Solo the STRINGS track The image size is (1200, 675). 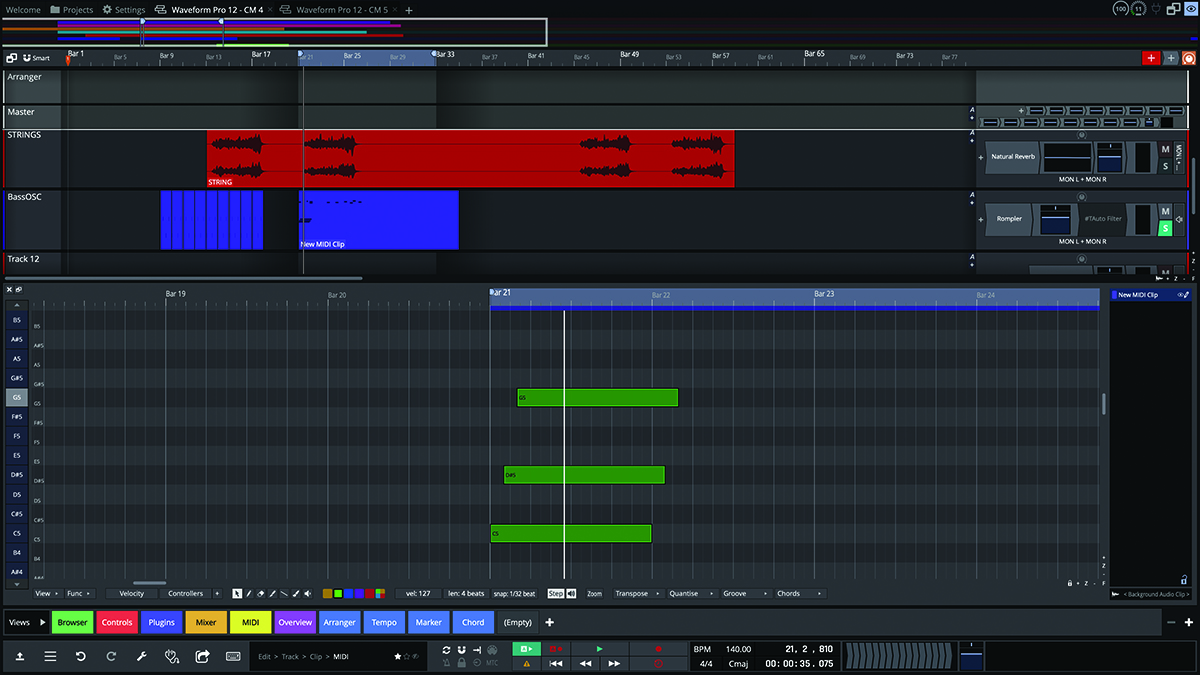coord(1165,166)
